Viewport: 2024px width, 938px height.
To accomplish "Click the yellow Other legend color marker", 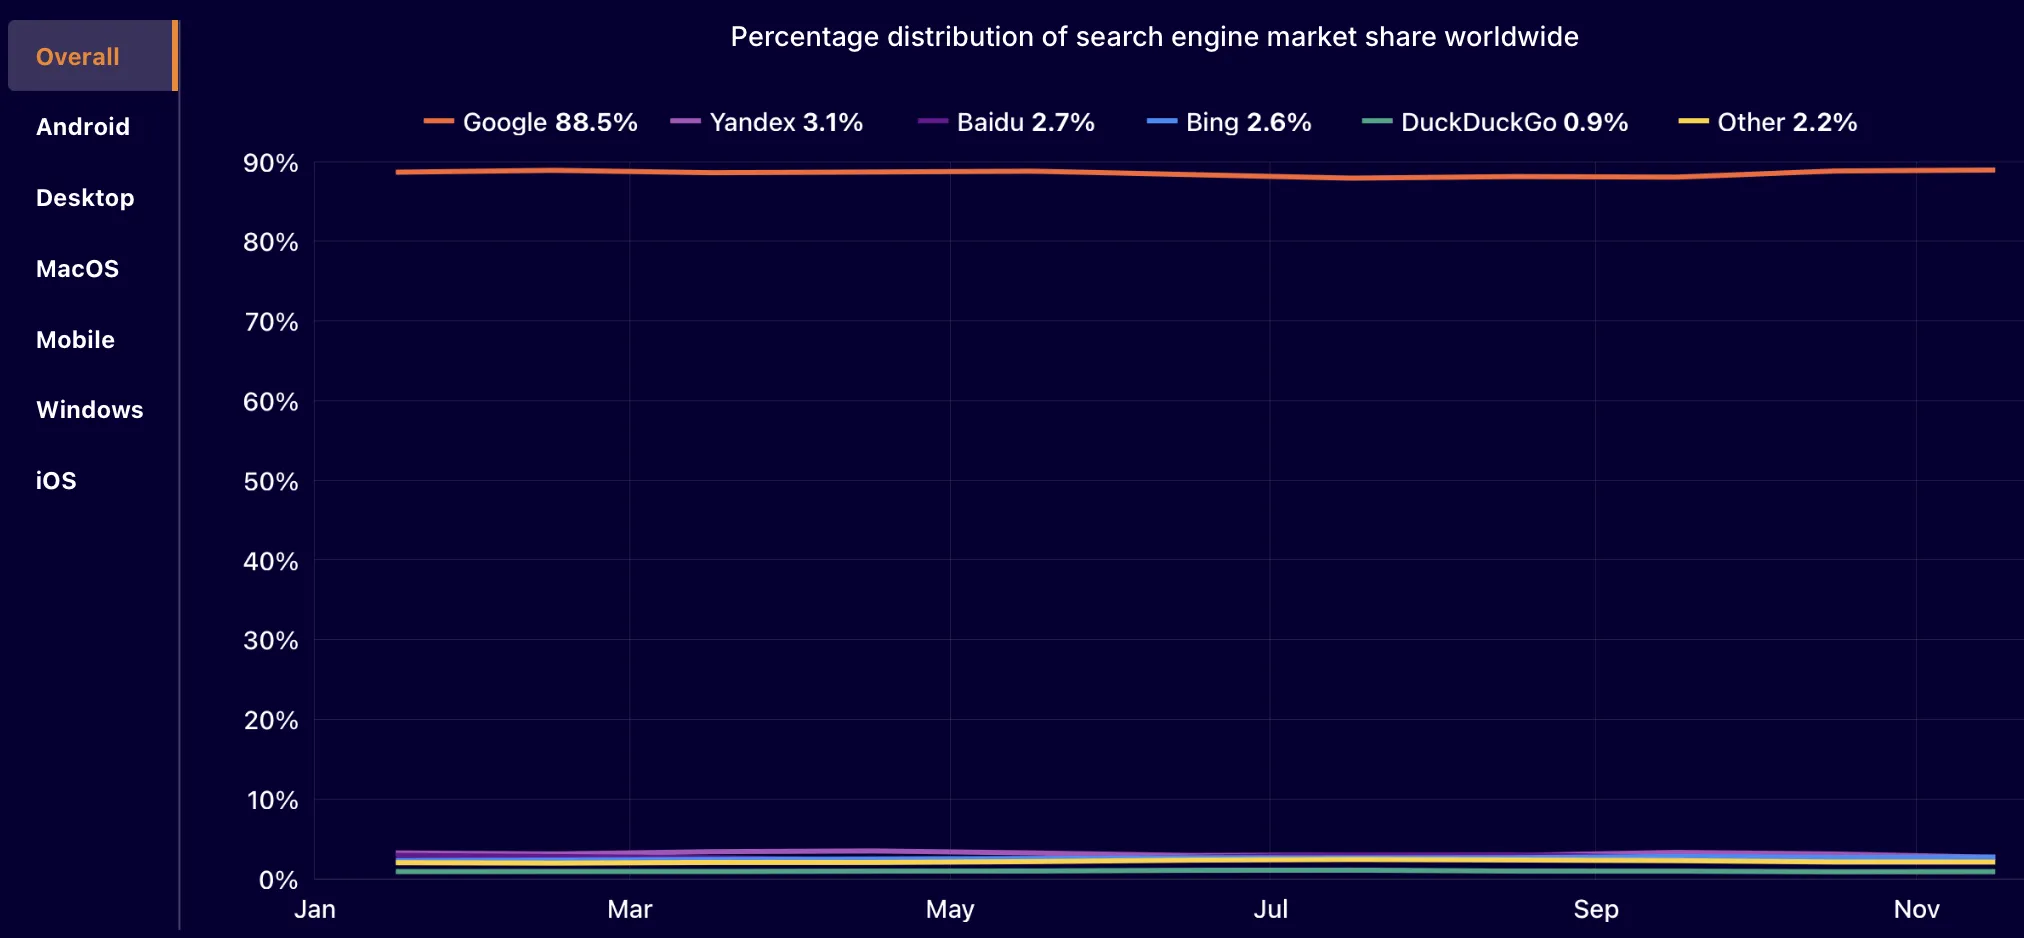I will [x=1693, y=121].
